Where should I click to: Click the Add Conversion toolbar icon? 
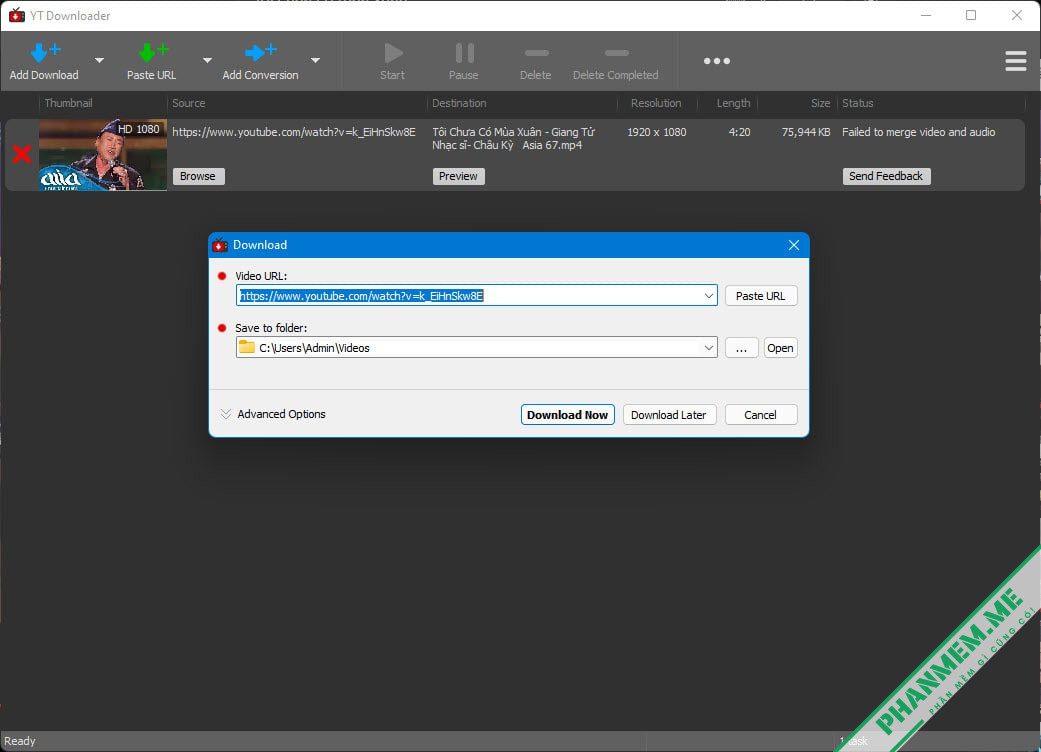click(260, 52)
